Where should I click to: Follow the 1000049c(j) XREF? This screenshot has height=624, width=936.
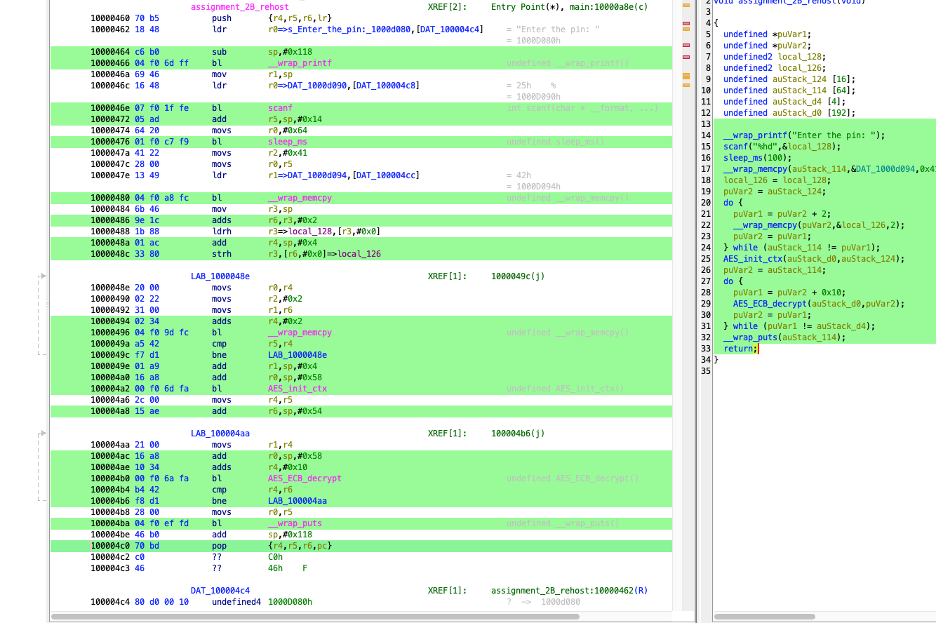click(x=518, y=276)
